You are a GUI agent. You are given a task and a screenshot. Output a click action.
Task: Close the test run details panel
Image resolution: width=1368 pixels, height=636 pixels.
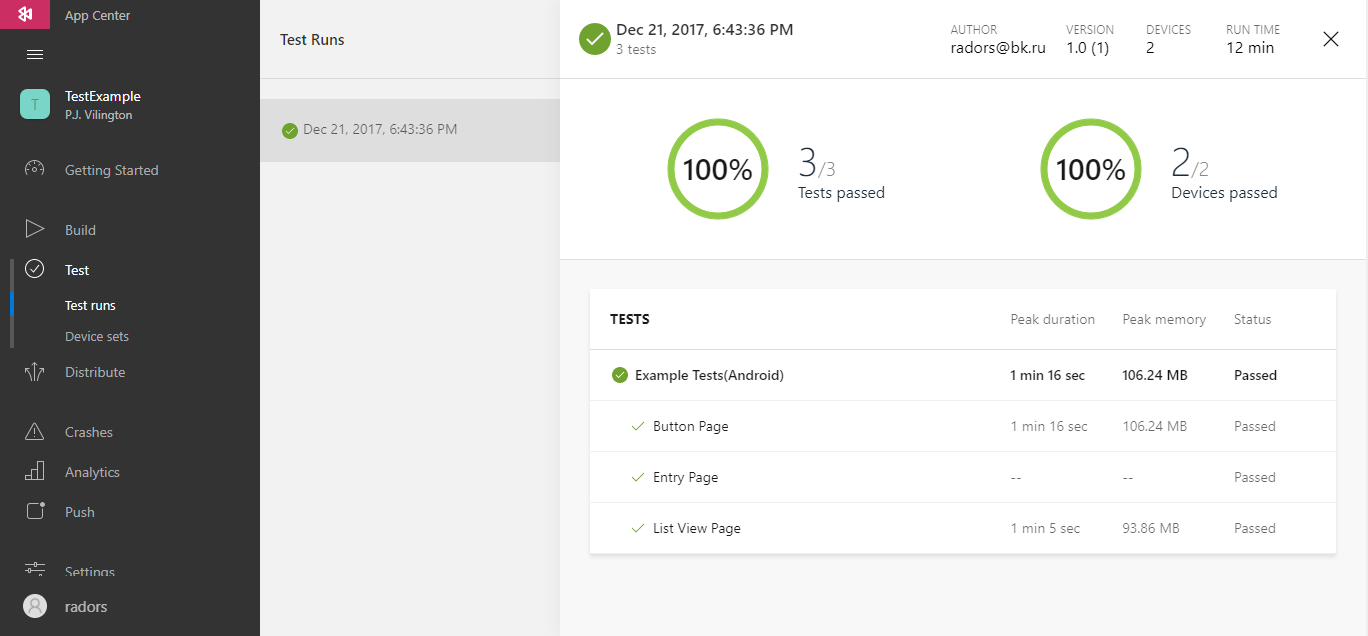click(1330, 39)
